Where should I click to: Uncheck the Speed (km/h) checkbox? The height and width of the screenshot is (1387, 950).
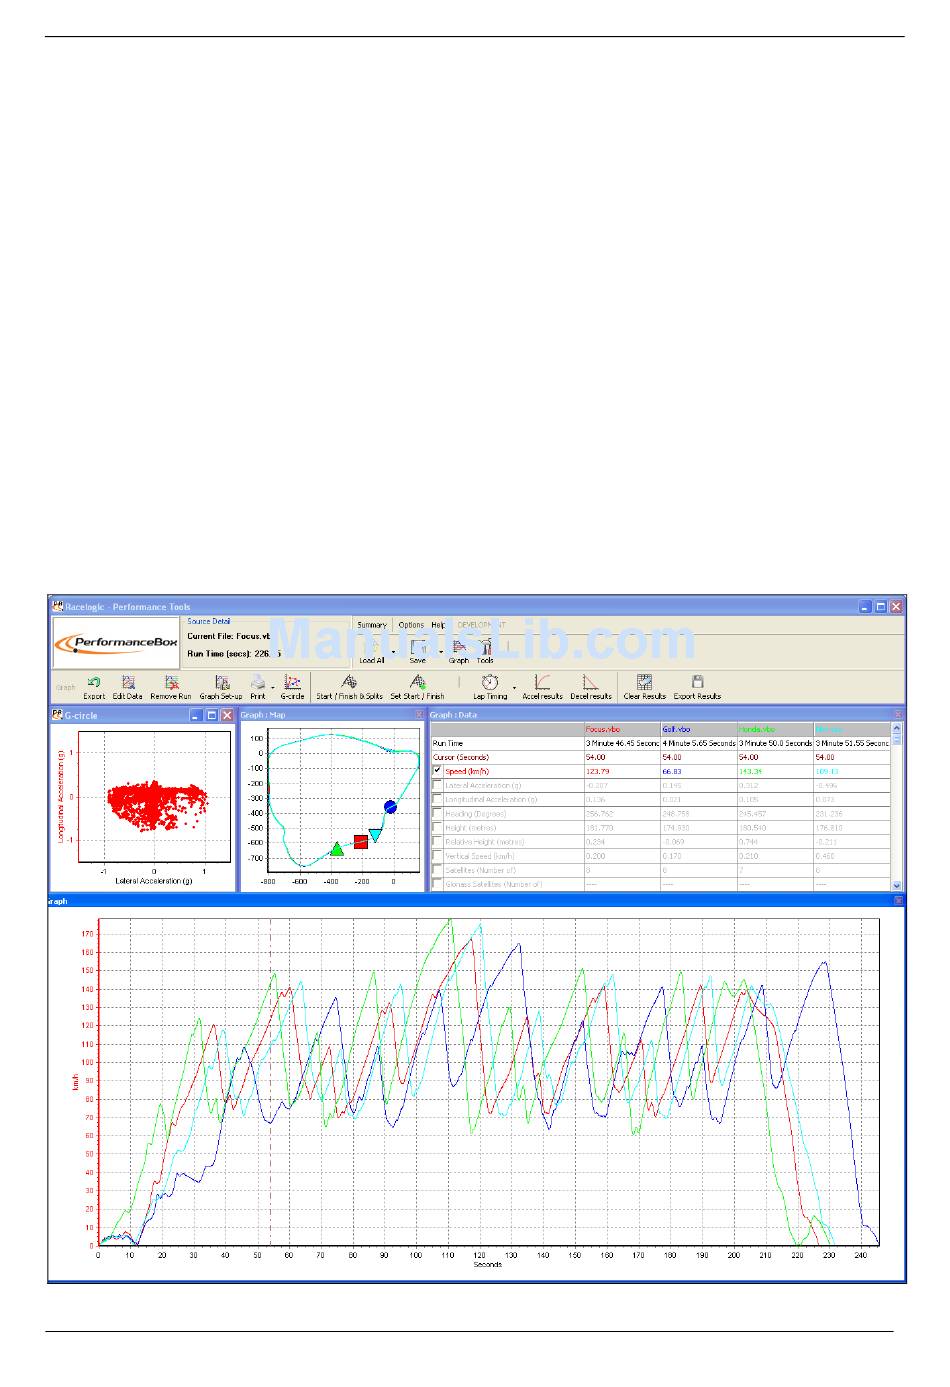point(437,771)
